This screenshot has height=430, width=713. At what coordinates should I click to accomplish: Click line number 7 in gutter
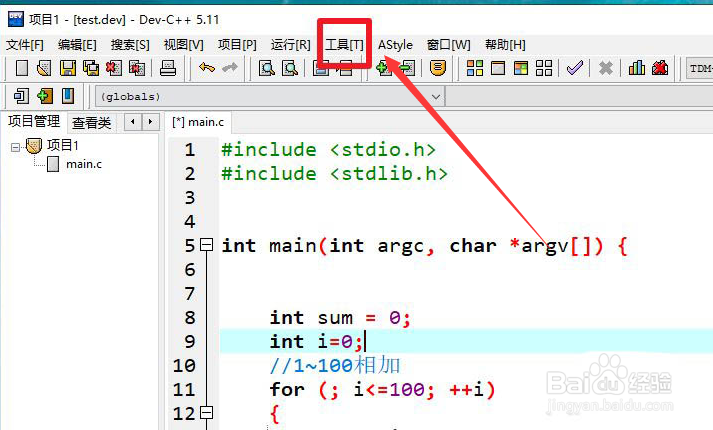190,294
